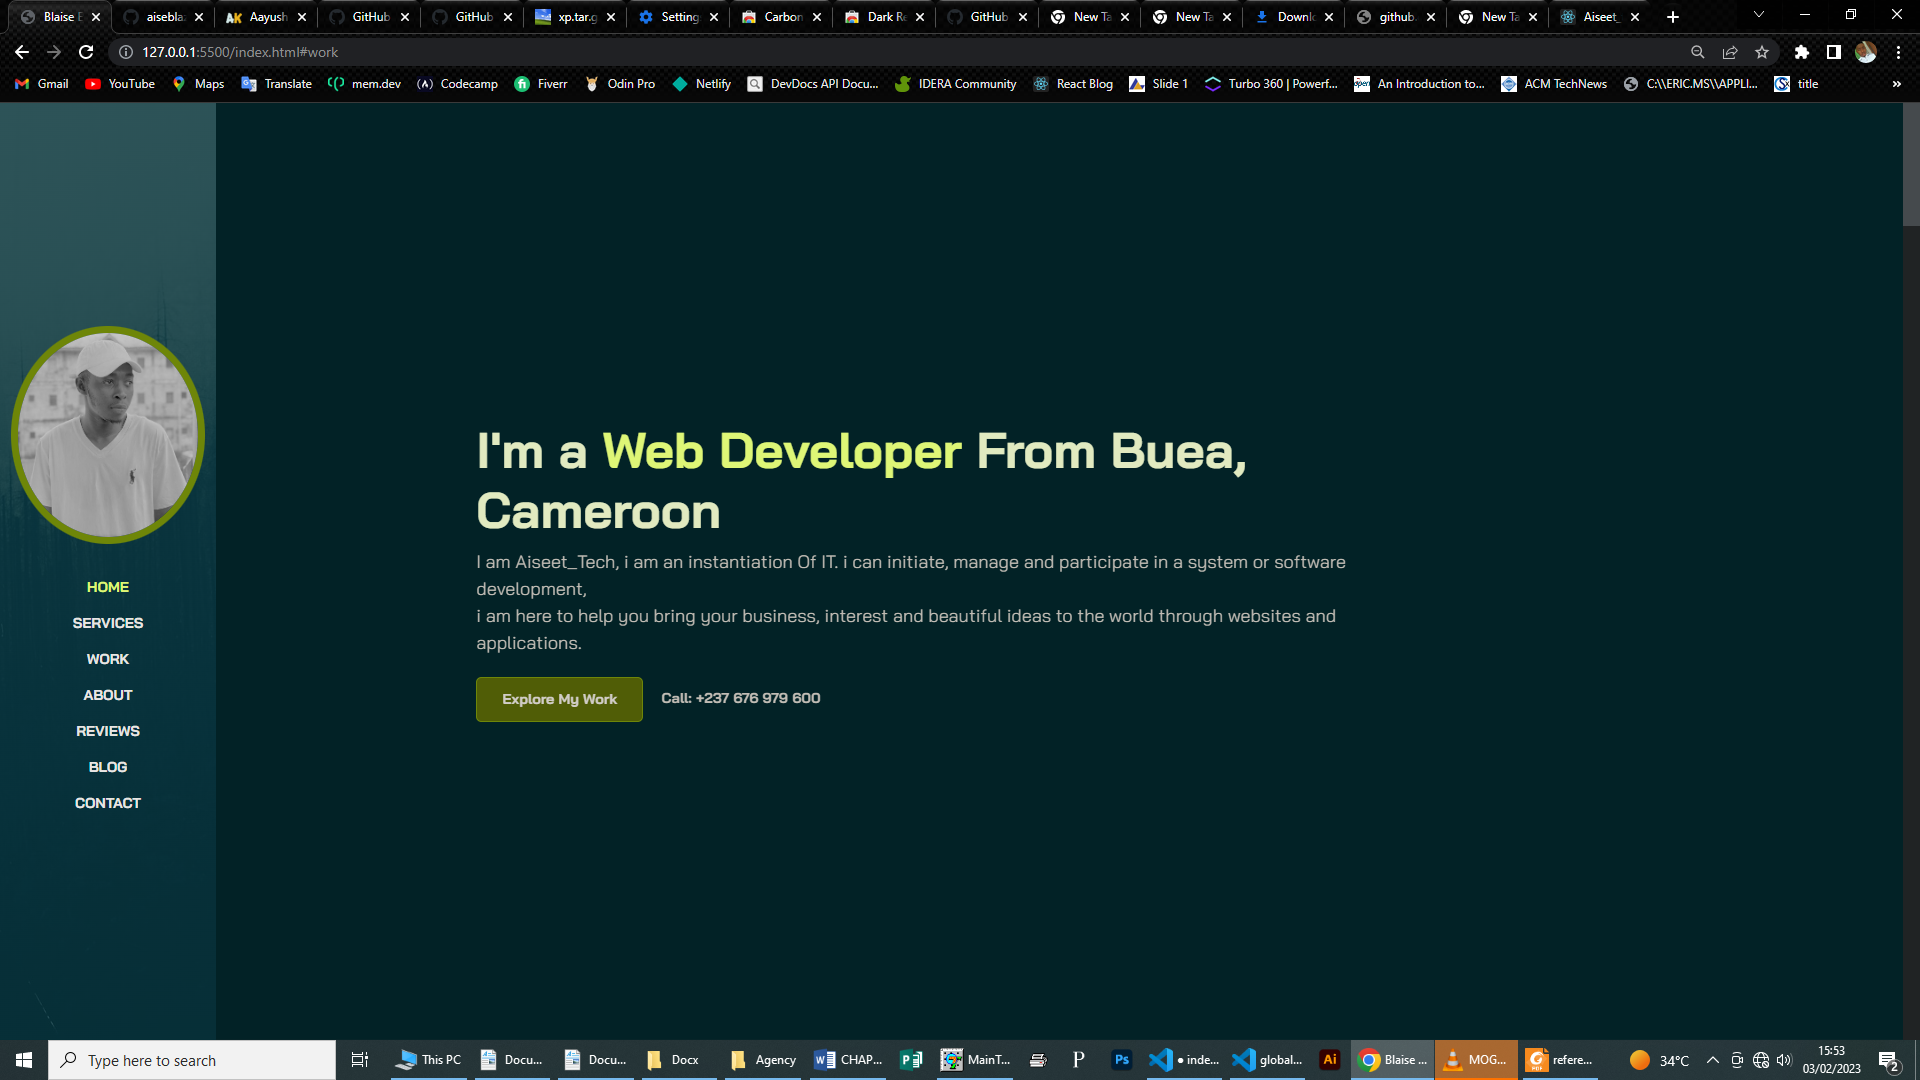Expand the tab search chevron
The width and height of the screenshot is (1920, 1080).
tap(1758, 15)
